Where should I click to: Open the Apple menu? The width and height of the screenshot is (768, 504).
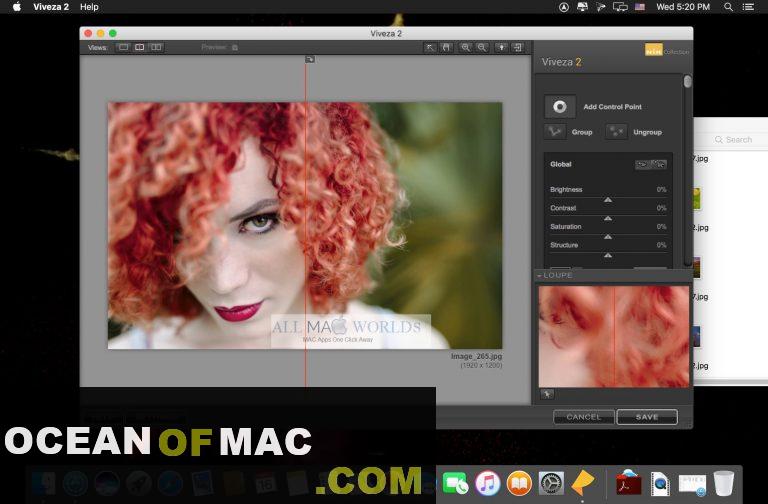click(x=17, y=7)
